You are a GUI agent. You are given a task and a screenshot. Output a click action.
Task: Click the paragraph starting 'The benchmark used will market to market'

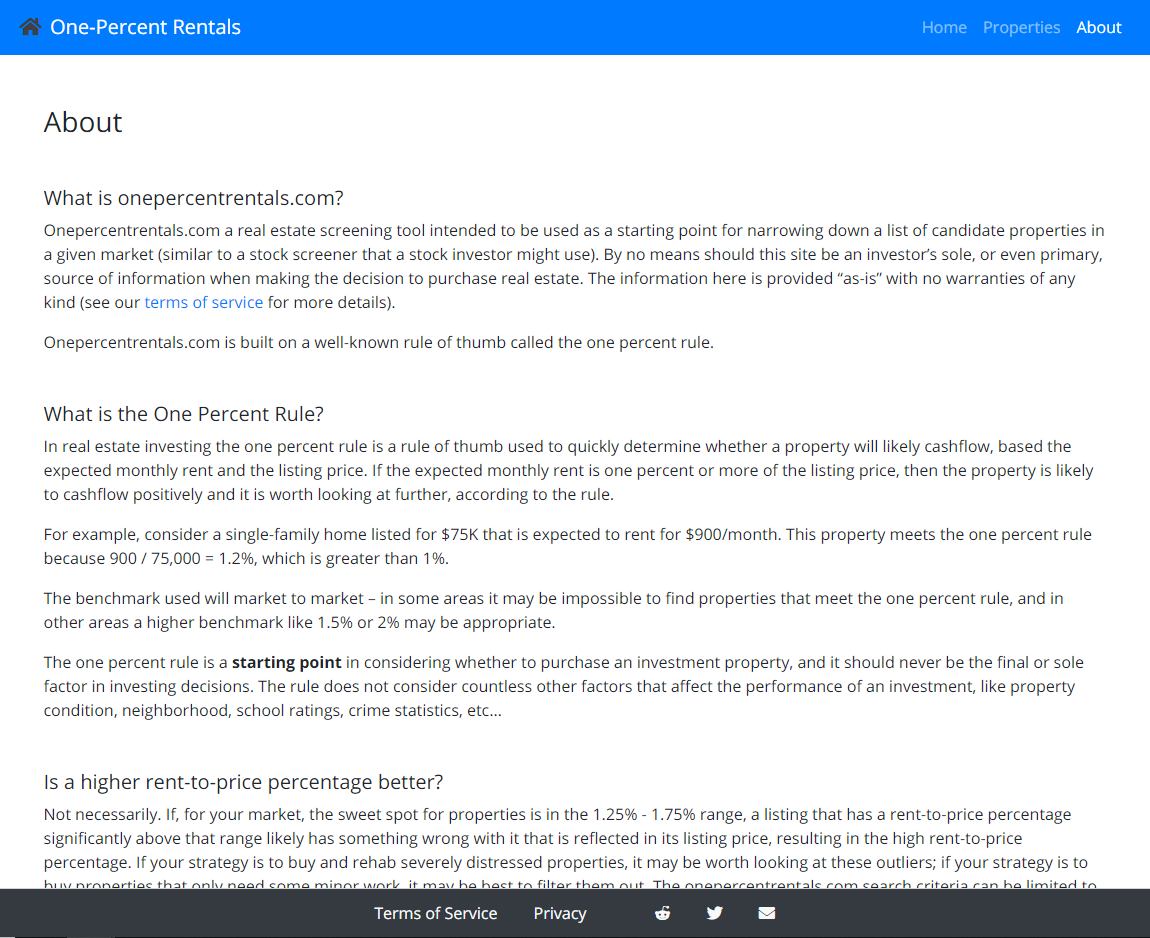pyautogui.click(x=554, y=610)
